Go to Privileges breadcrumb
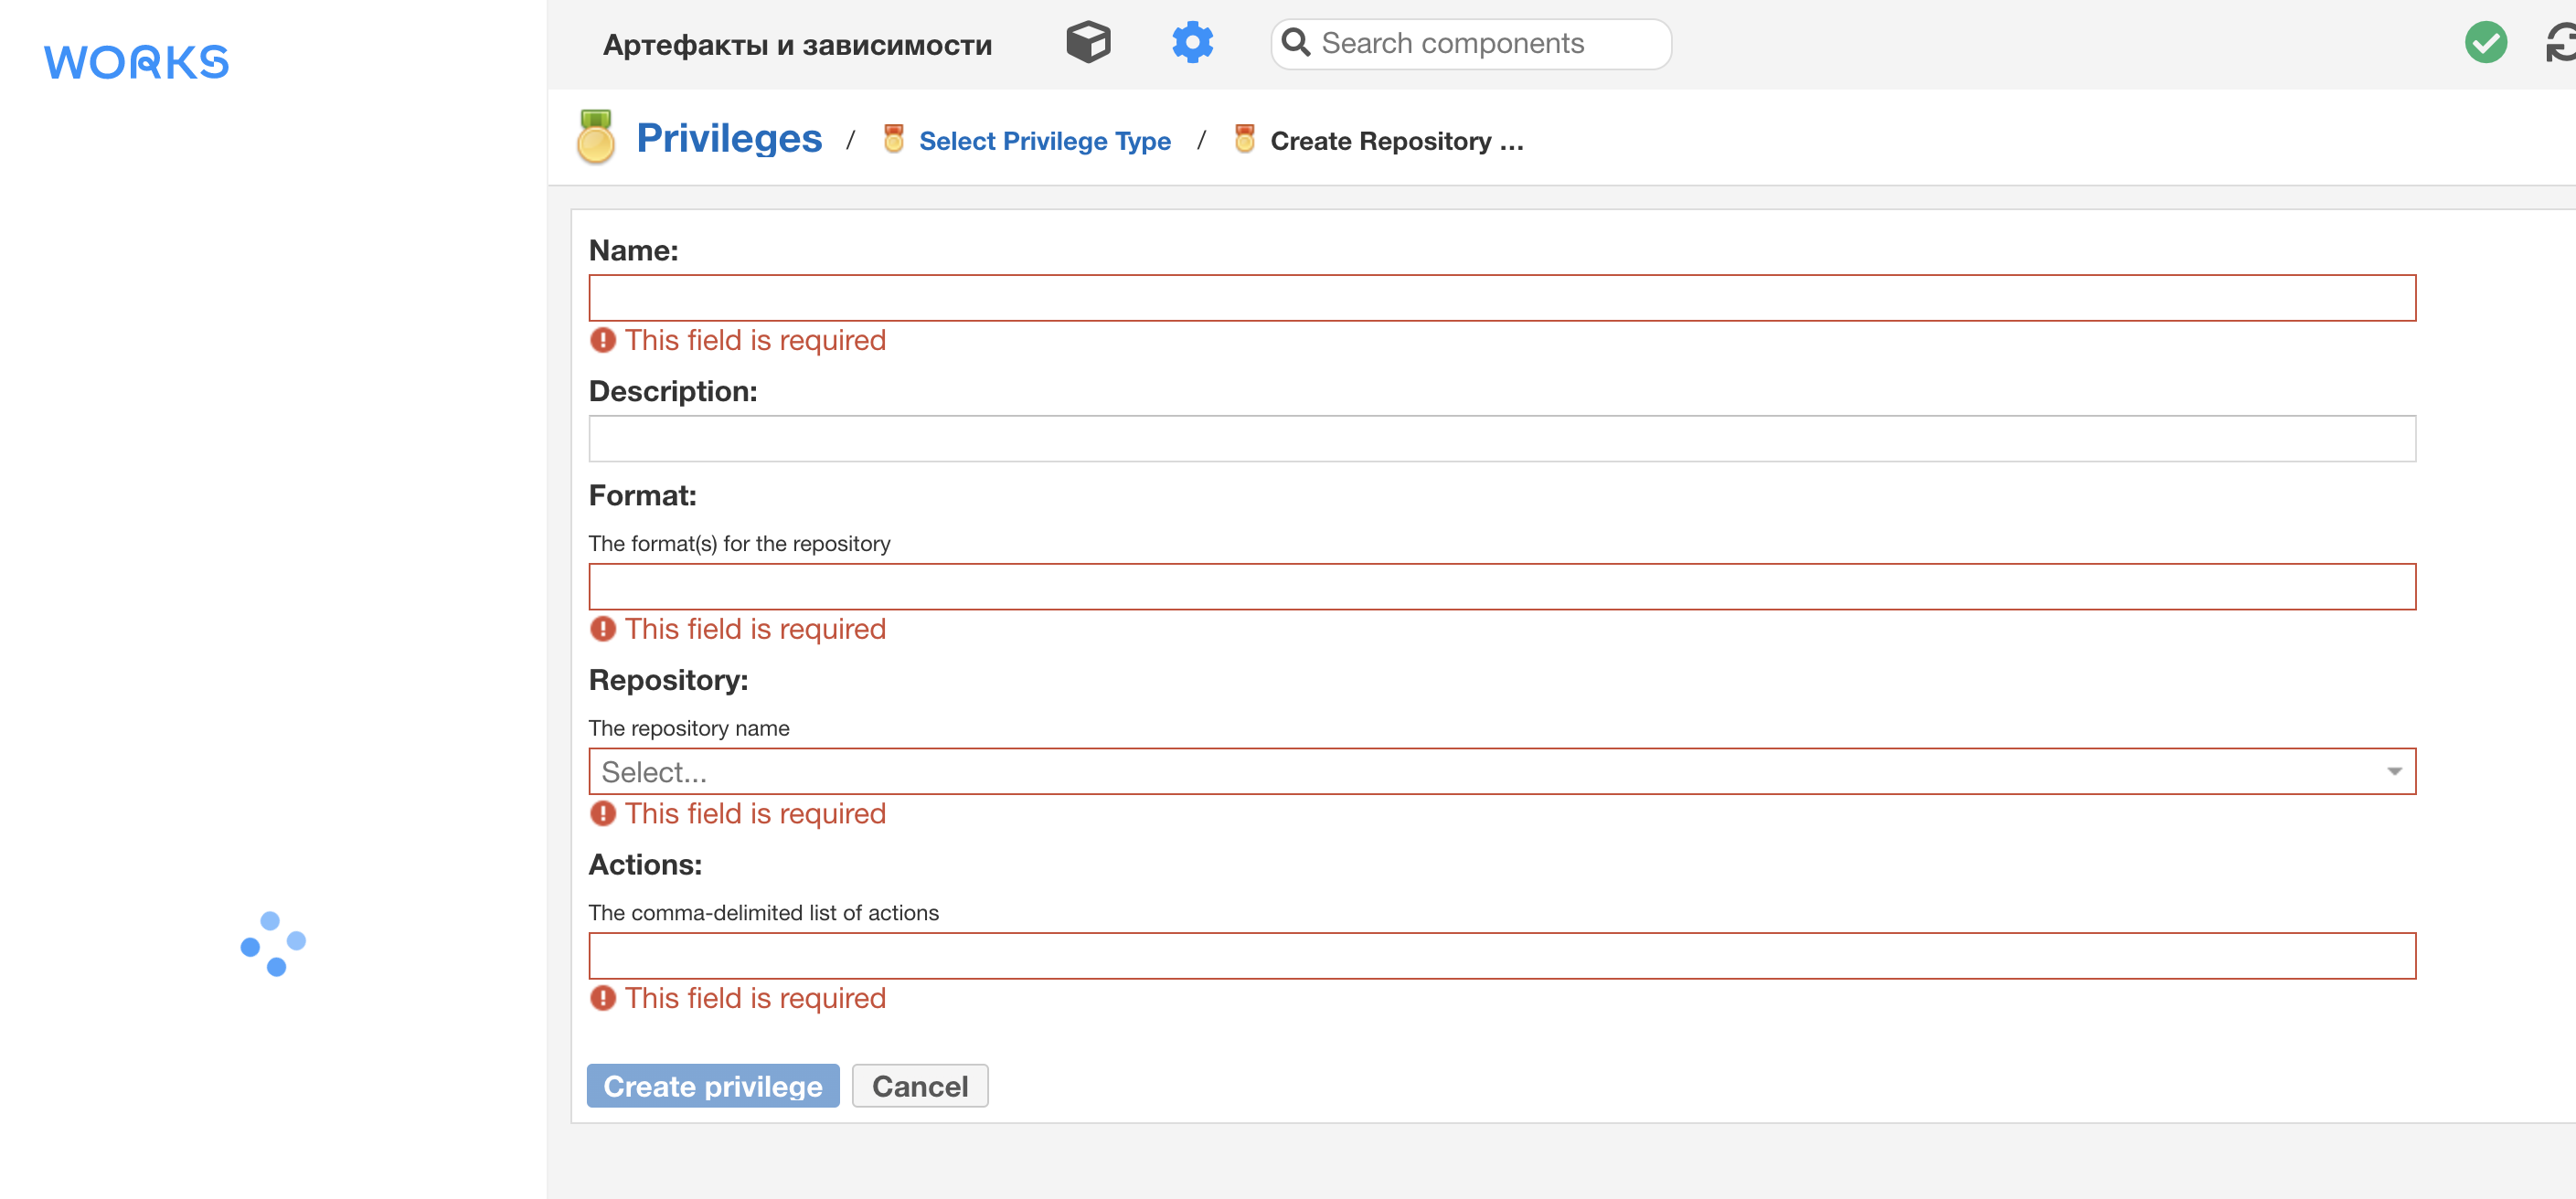 [x=729, y=138]
